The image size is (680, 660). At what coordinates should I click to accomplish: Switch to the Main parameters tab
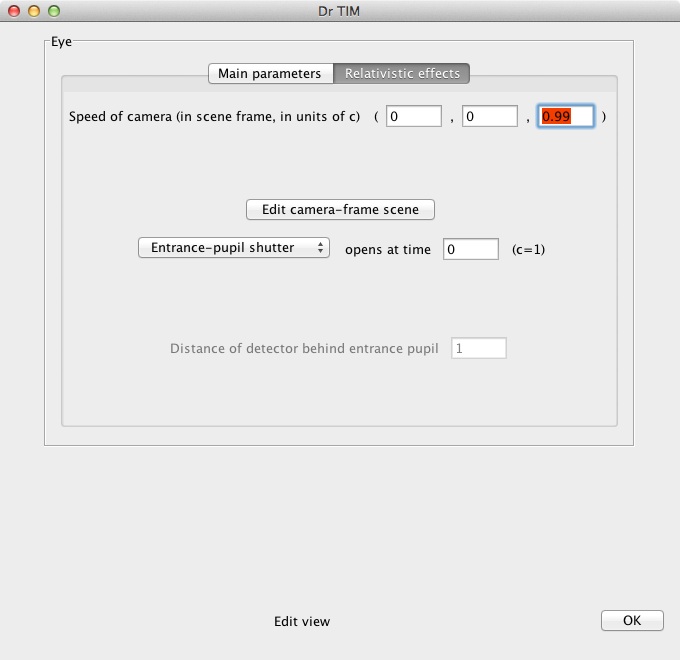[271, 73]
